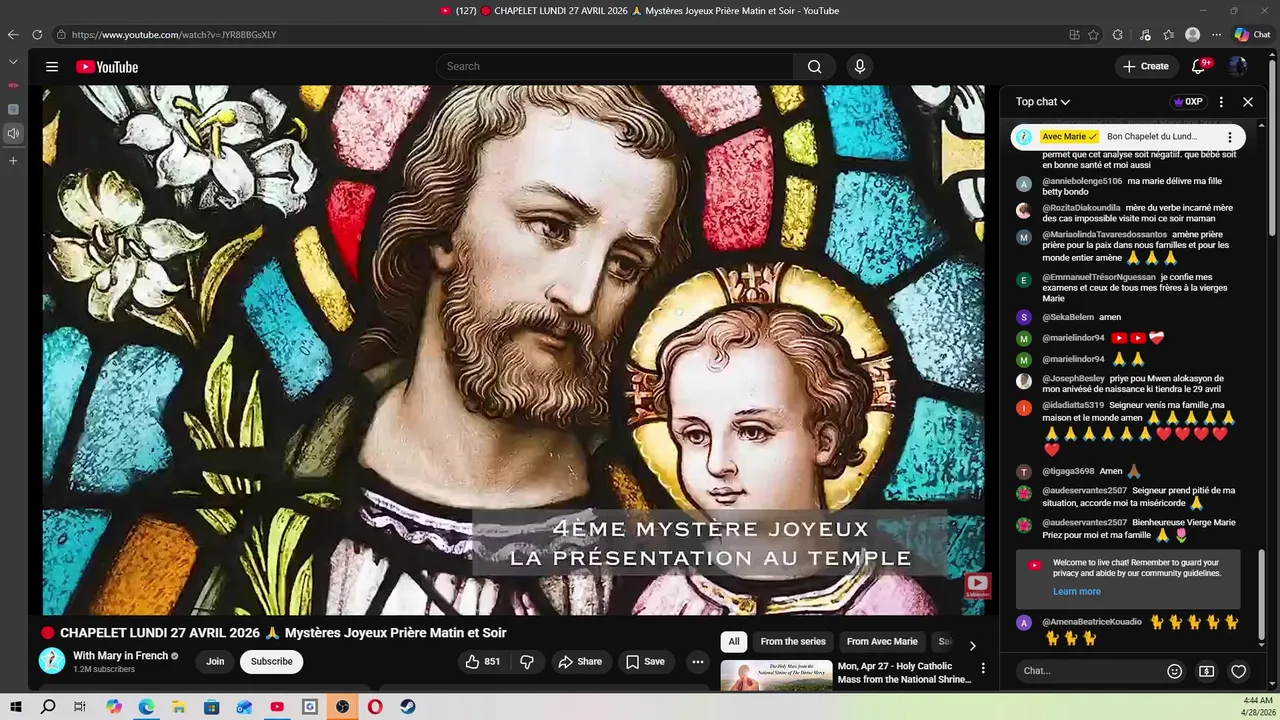Reload the page
Viewport: 1280px width, 720px height.
coord(37,35)
